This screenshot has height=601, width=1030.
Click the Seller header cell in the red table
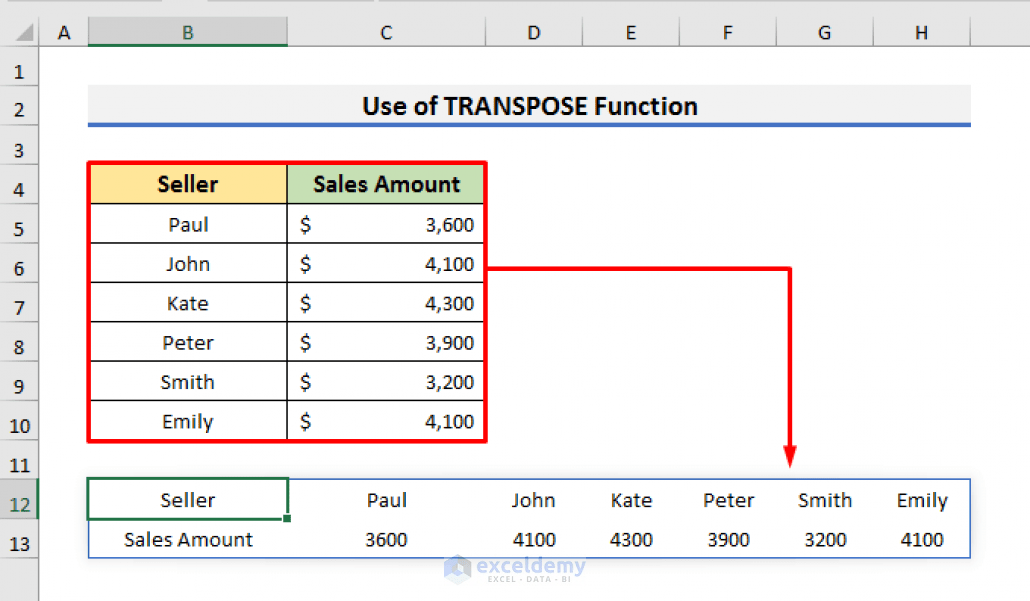click(187, 184)
